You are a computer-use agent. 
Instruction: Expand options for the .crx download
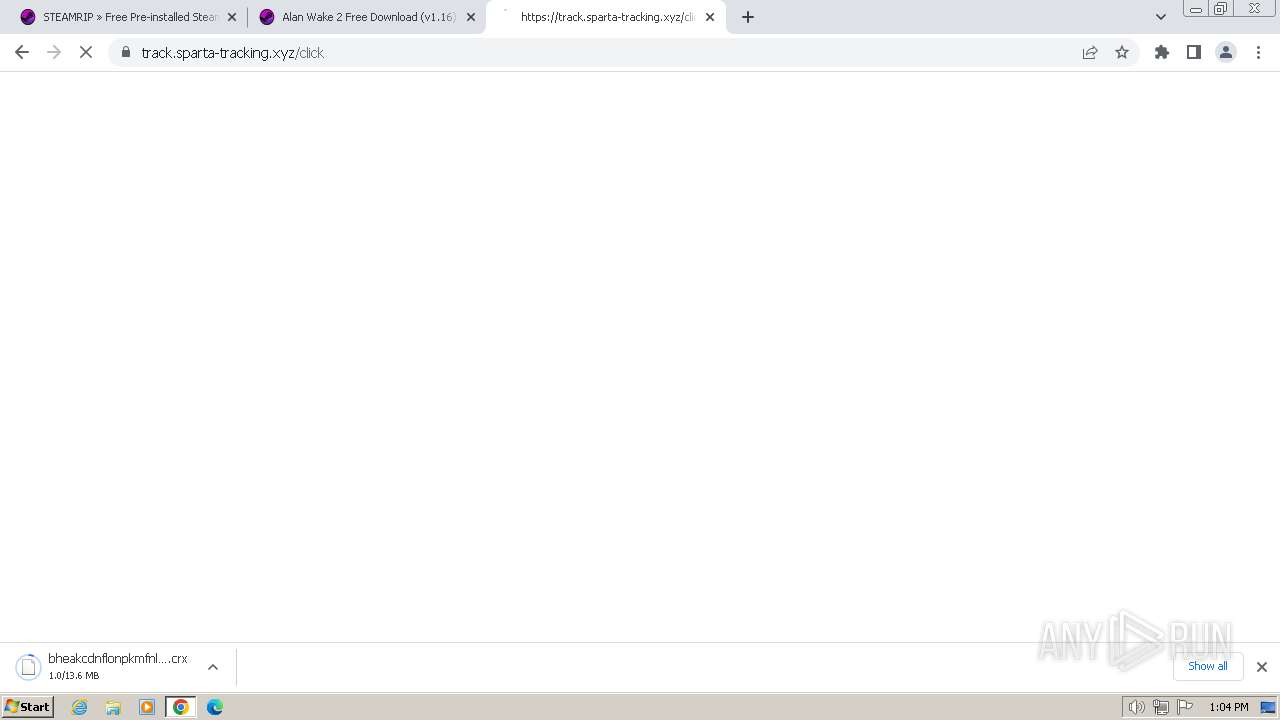point(213,667)
